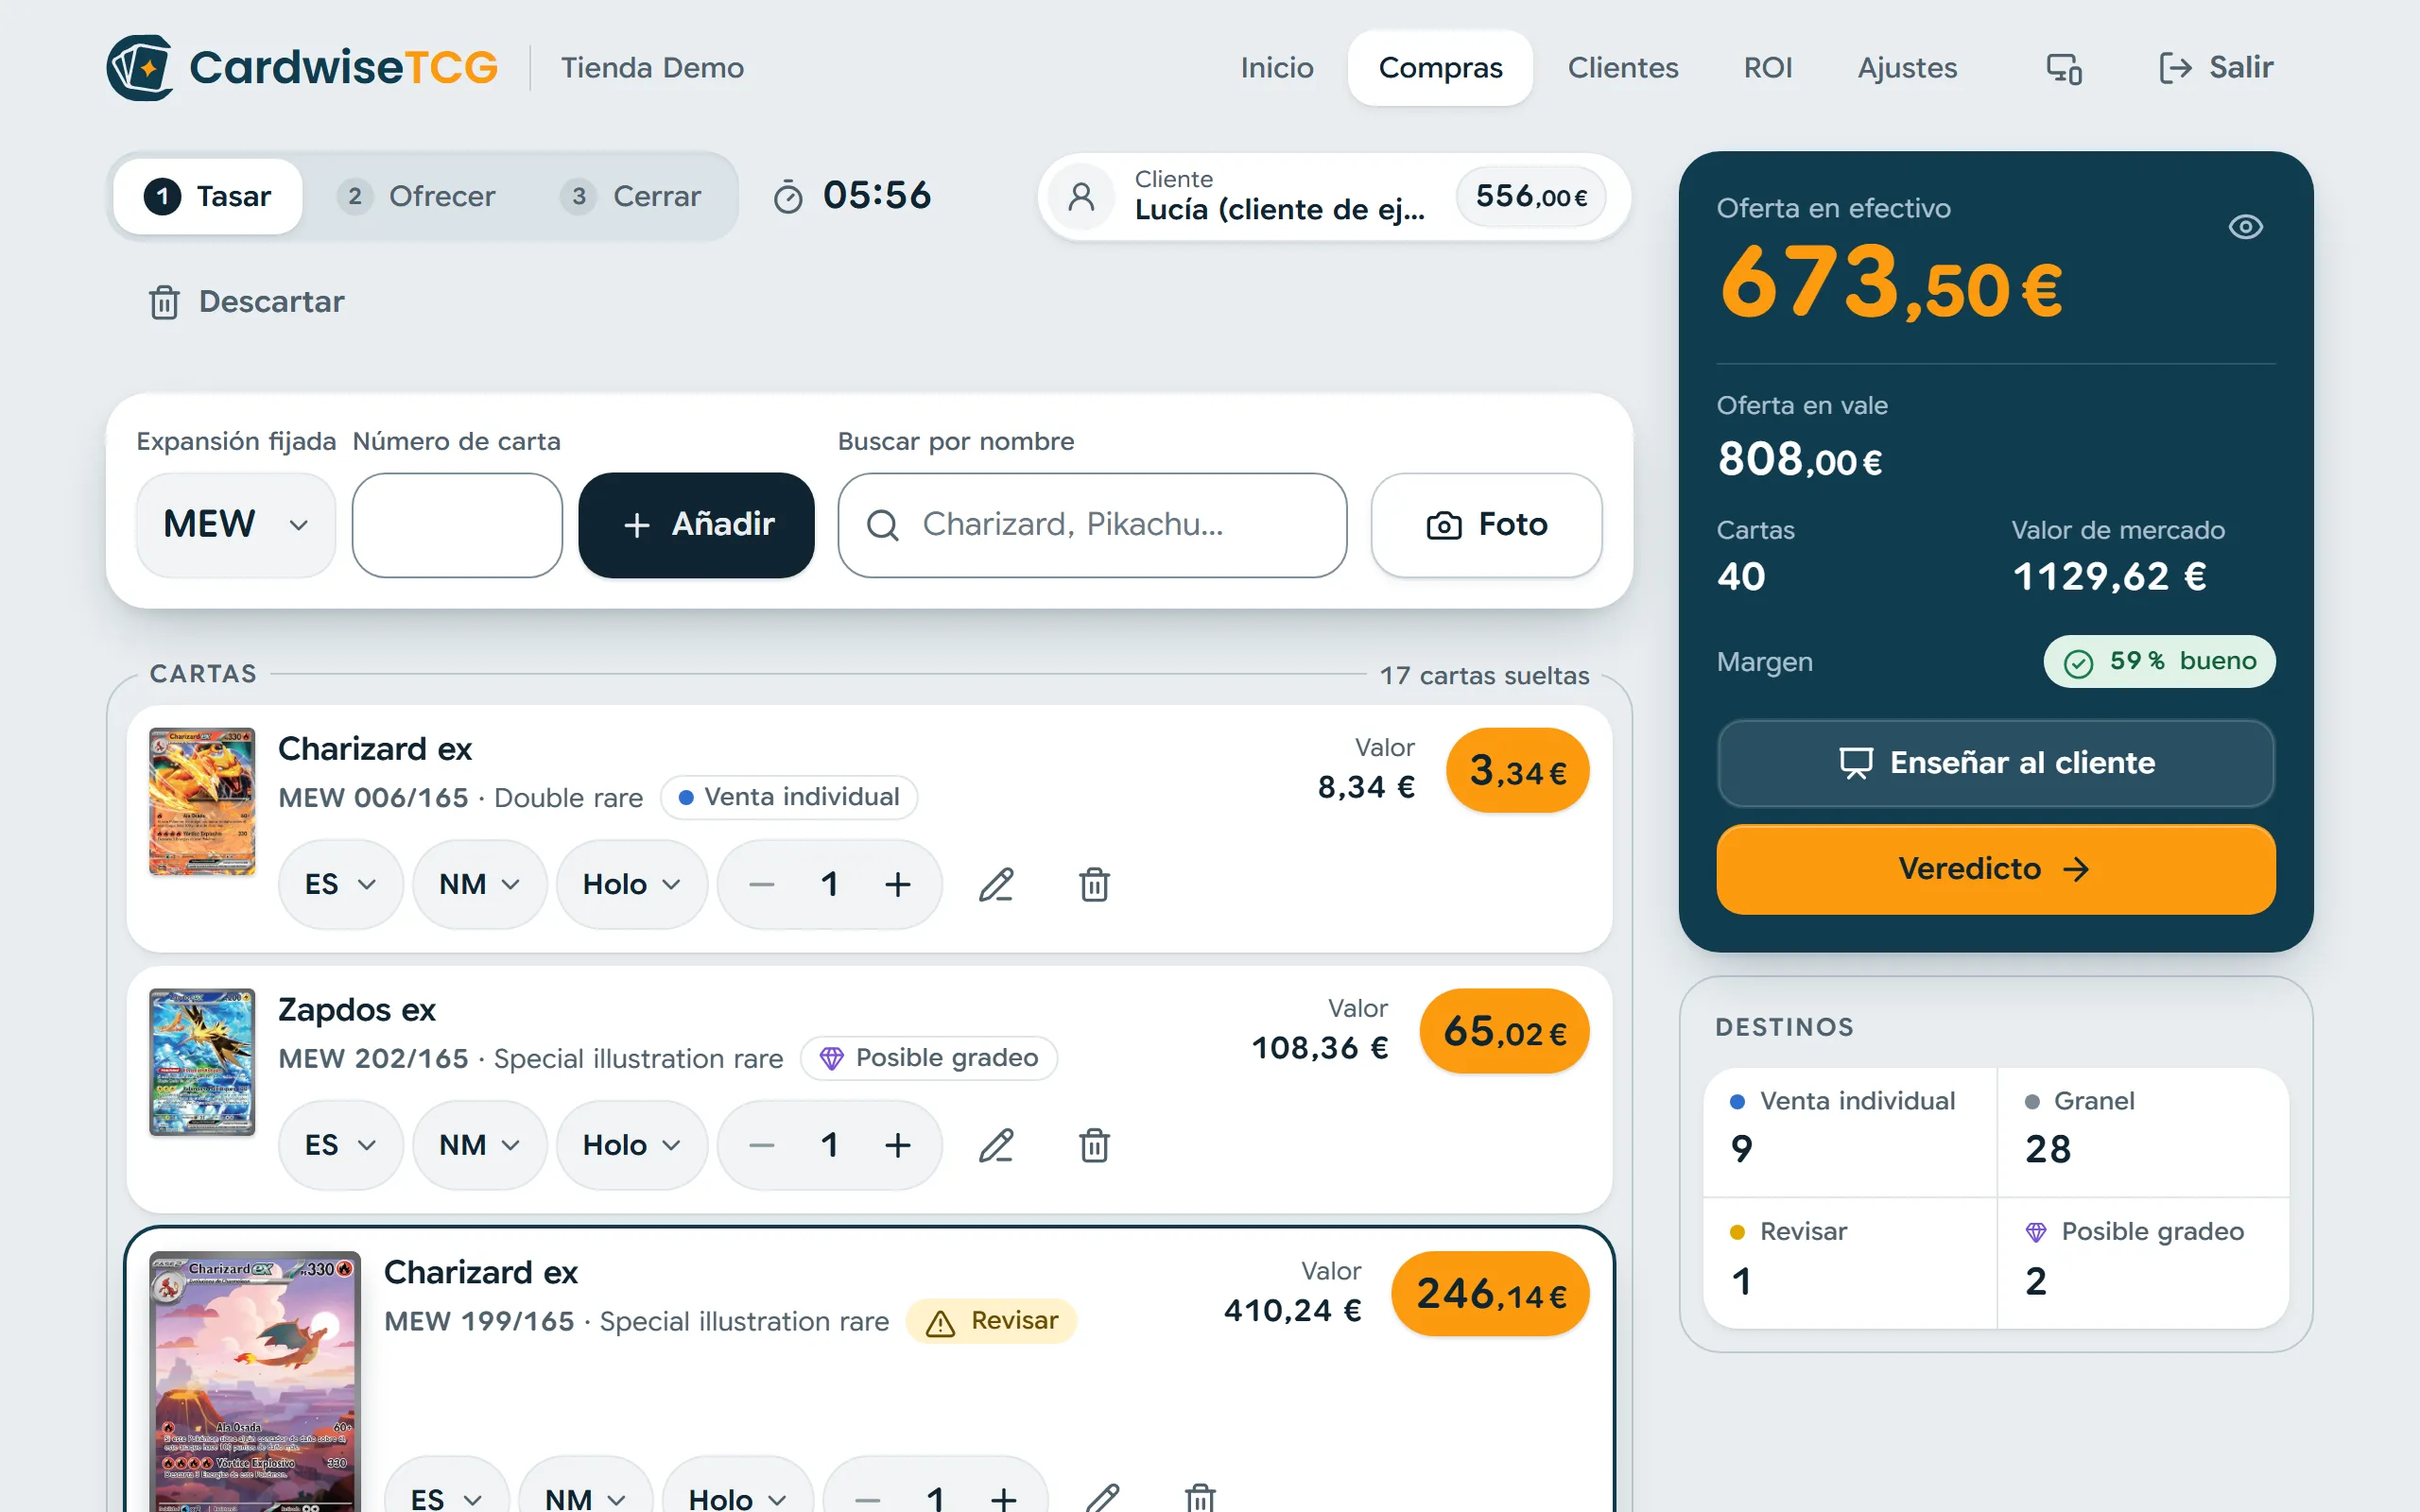
Task: Click the stopwatch timer icon
Action: click(x=788, y=196)
